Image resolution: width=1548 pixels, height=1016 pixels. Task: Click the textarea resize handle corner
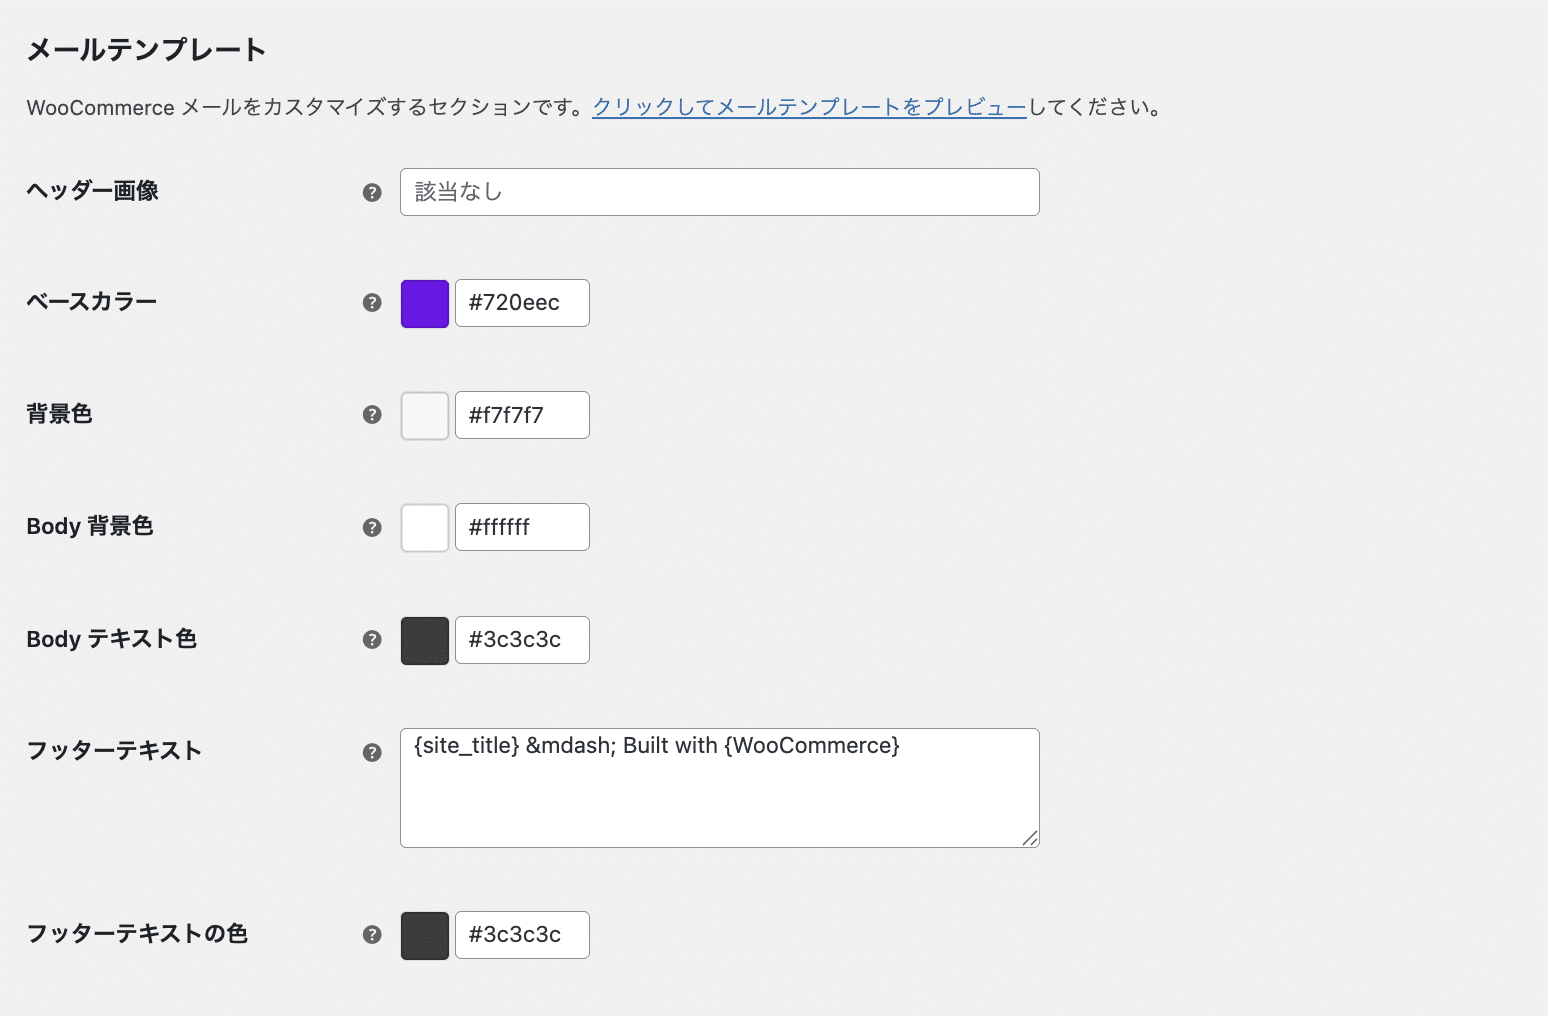pyautogui.click(x=1030, y=838)
